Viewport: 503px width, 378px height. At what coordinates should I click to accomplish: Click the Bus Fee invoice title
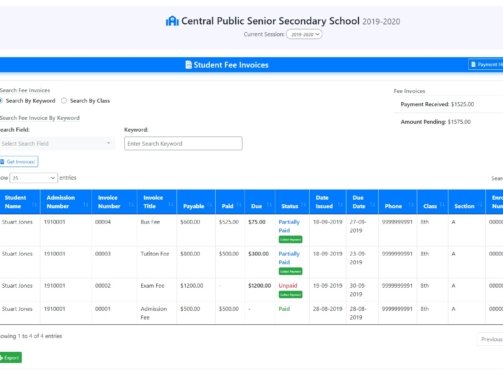click(x=150, y=222)
